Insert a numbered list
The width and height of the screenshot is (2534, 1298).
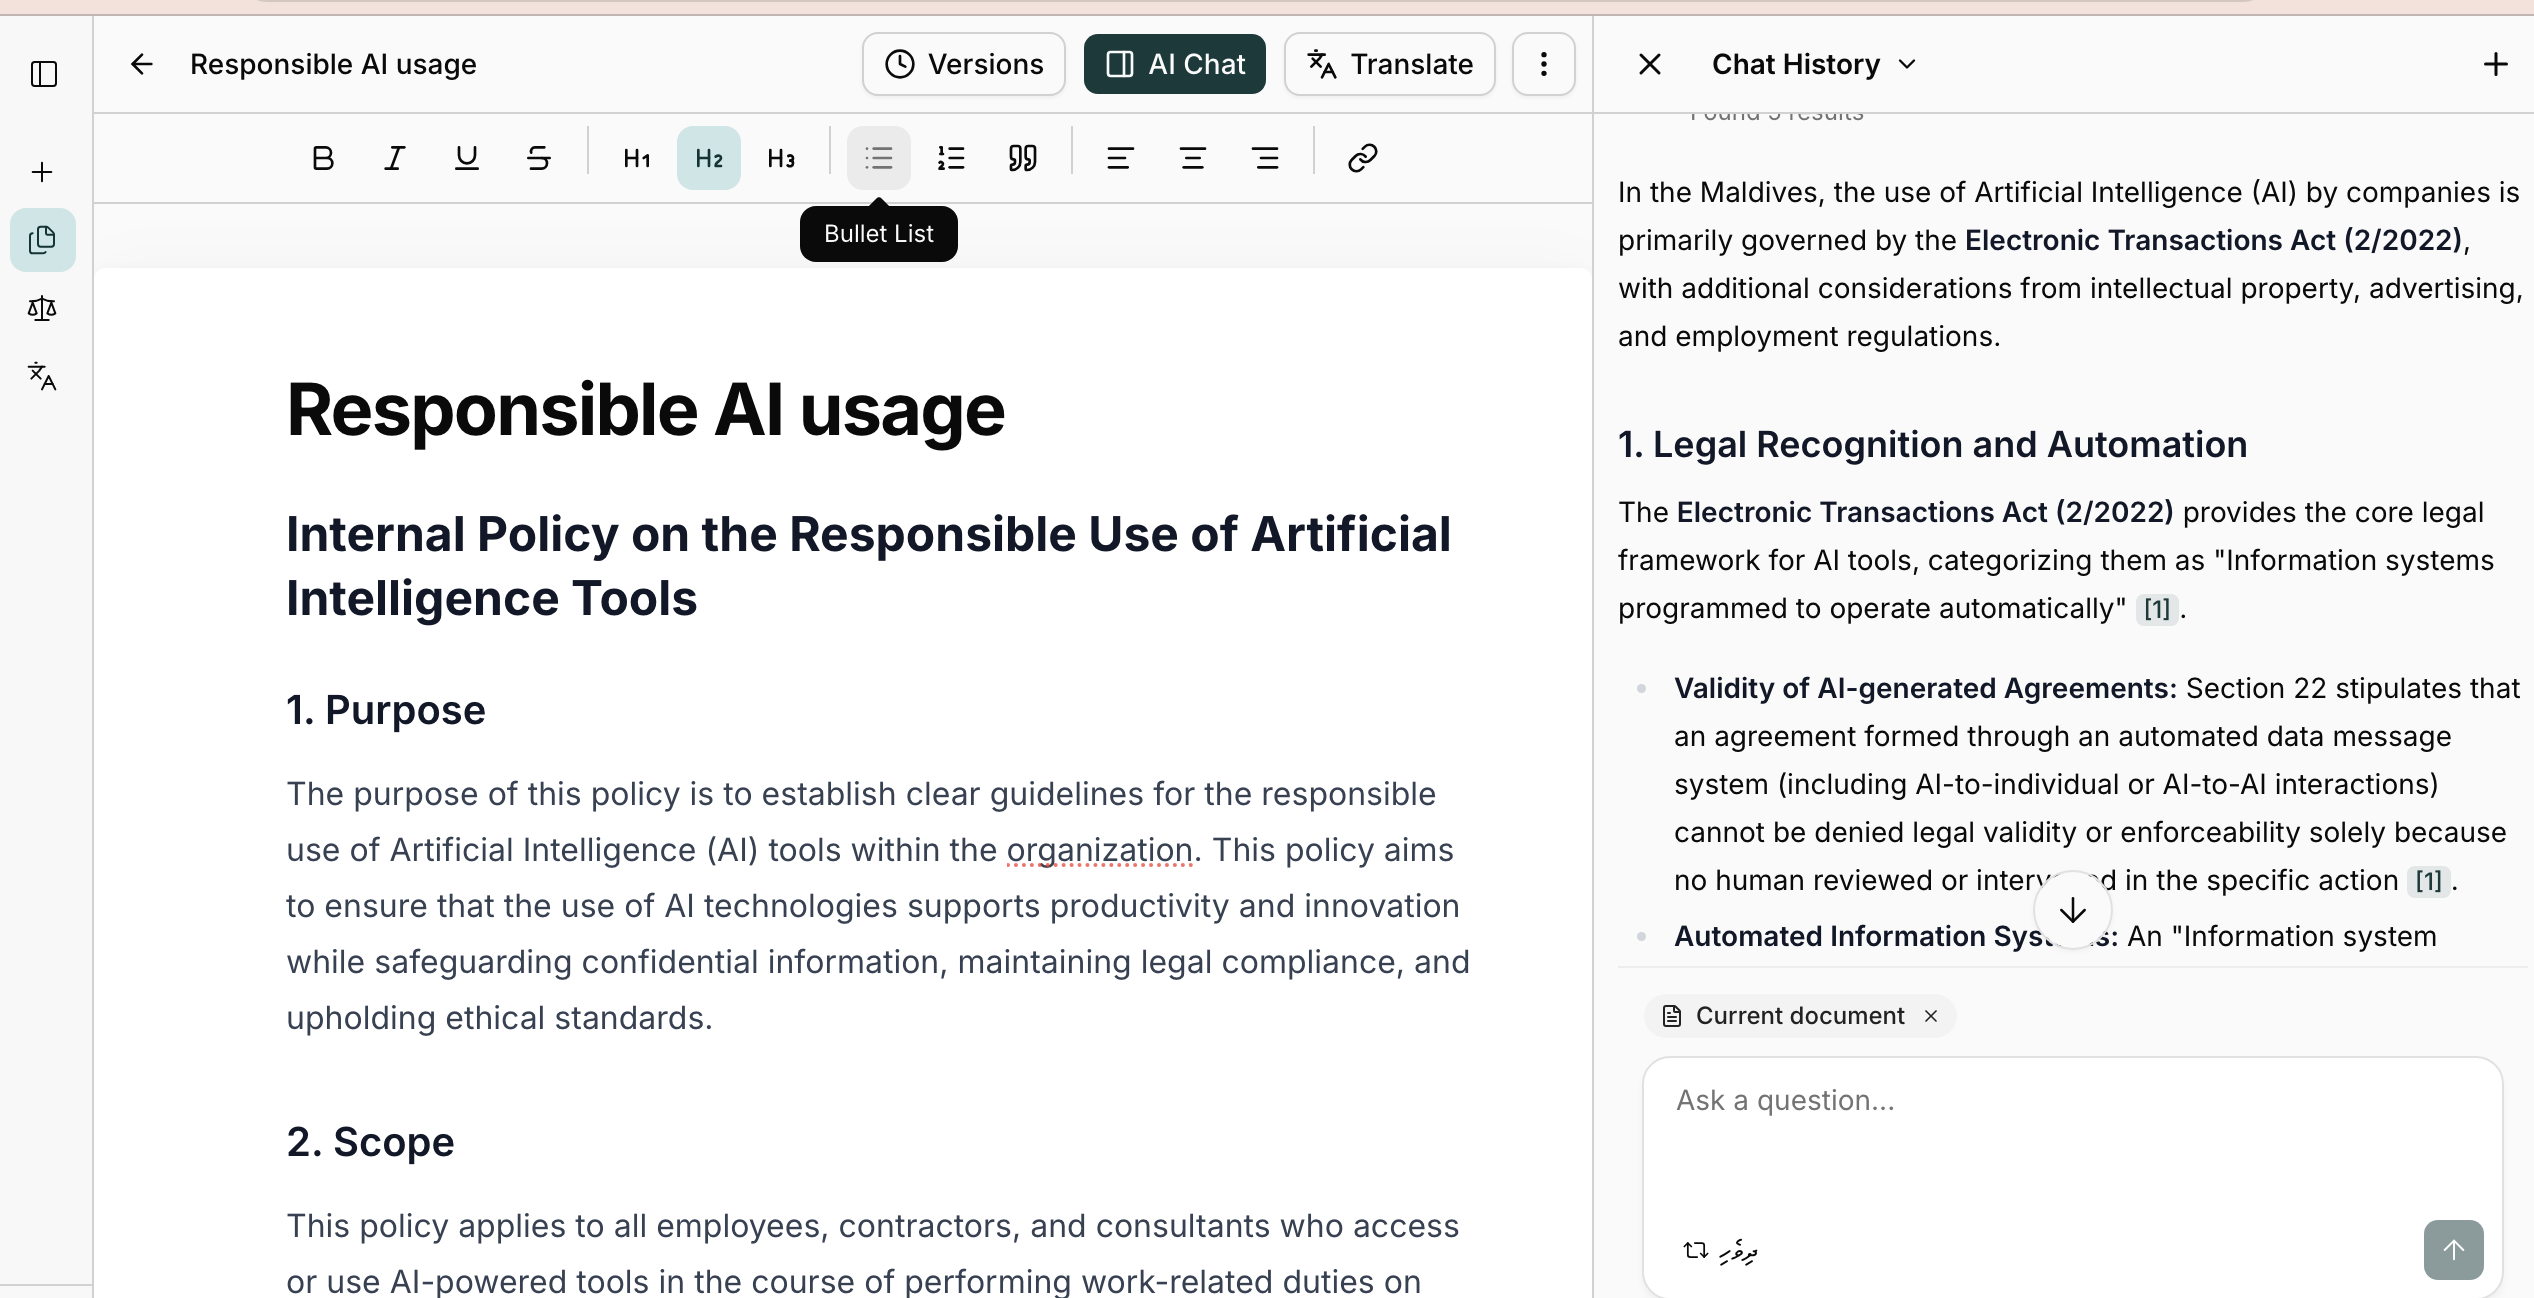950,158
